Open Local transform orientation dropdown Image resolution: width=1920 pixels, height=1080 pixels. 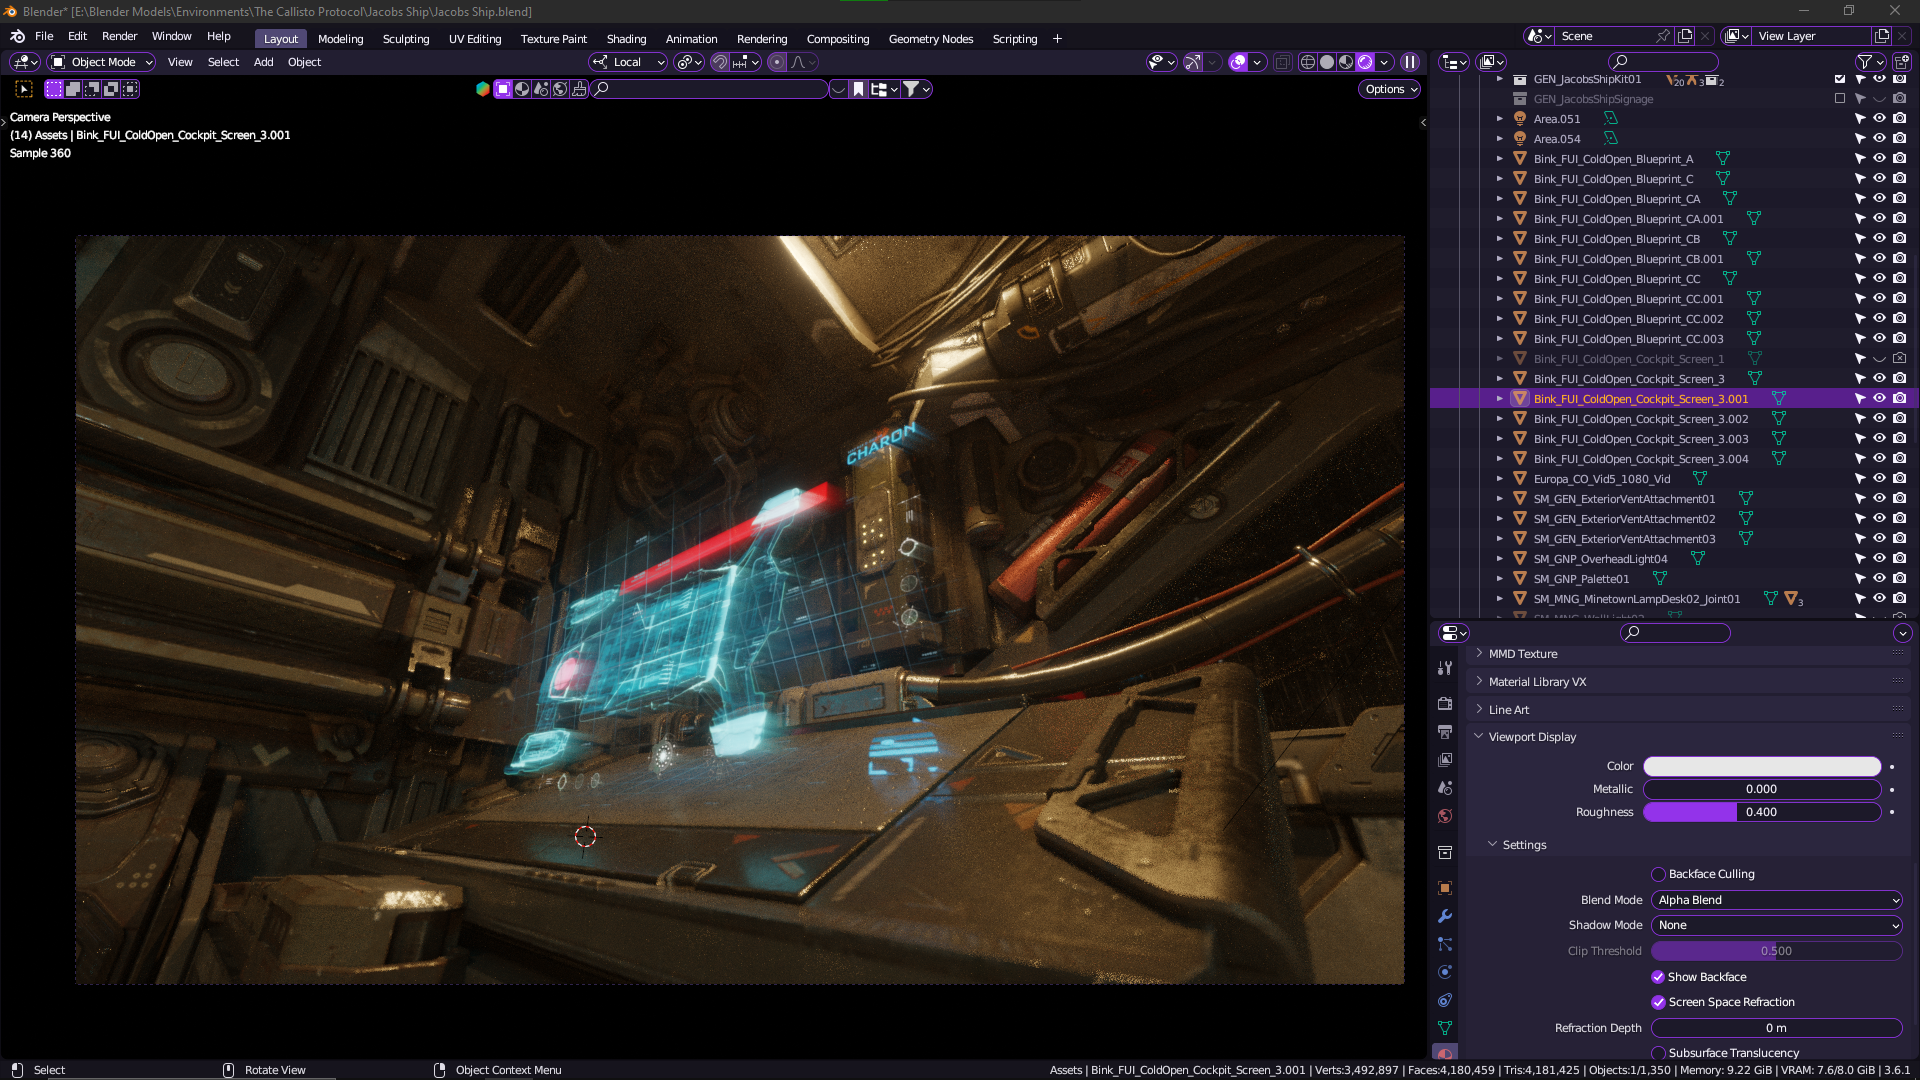[628, 62]
